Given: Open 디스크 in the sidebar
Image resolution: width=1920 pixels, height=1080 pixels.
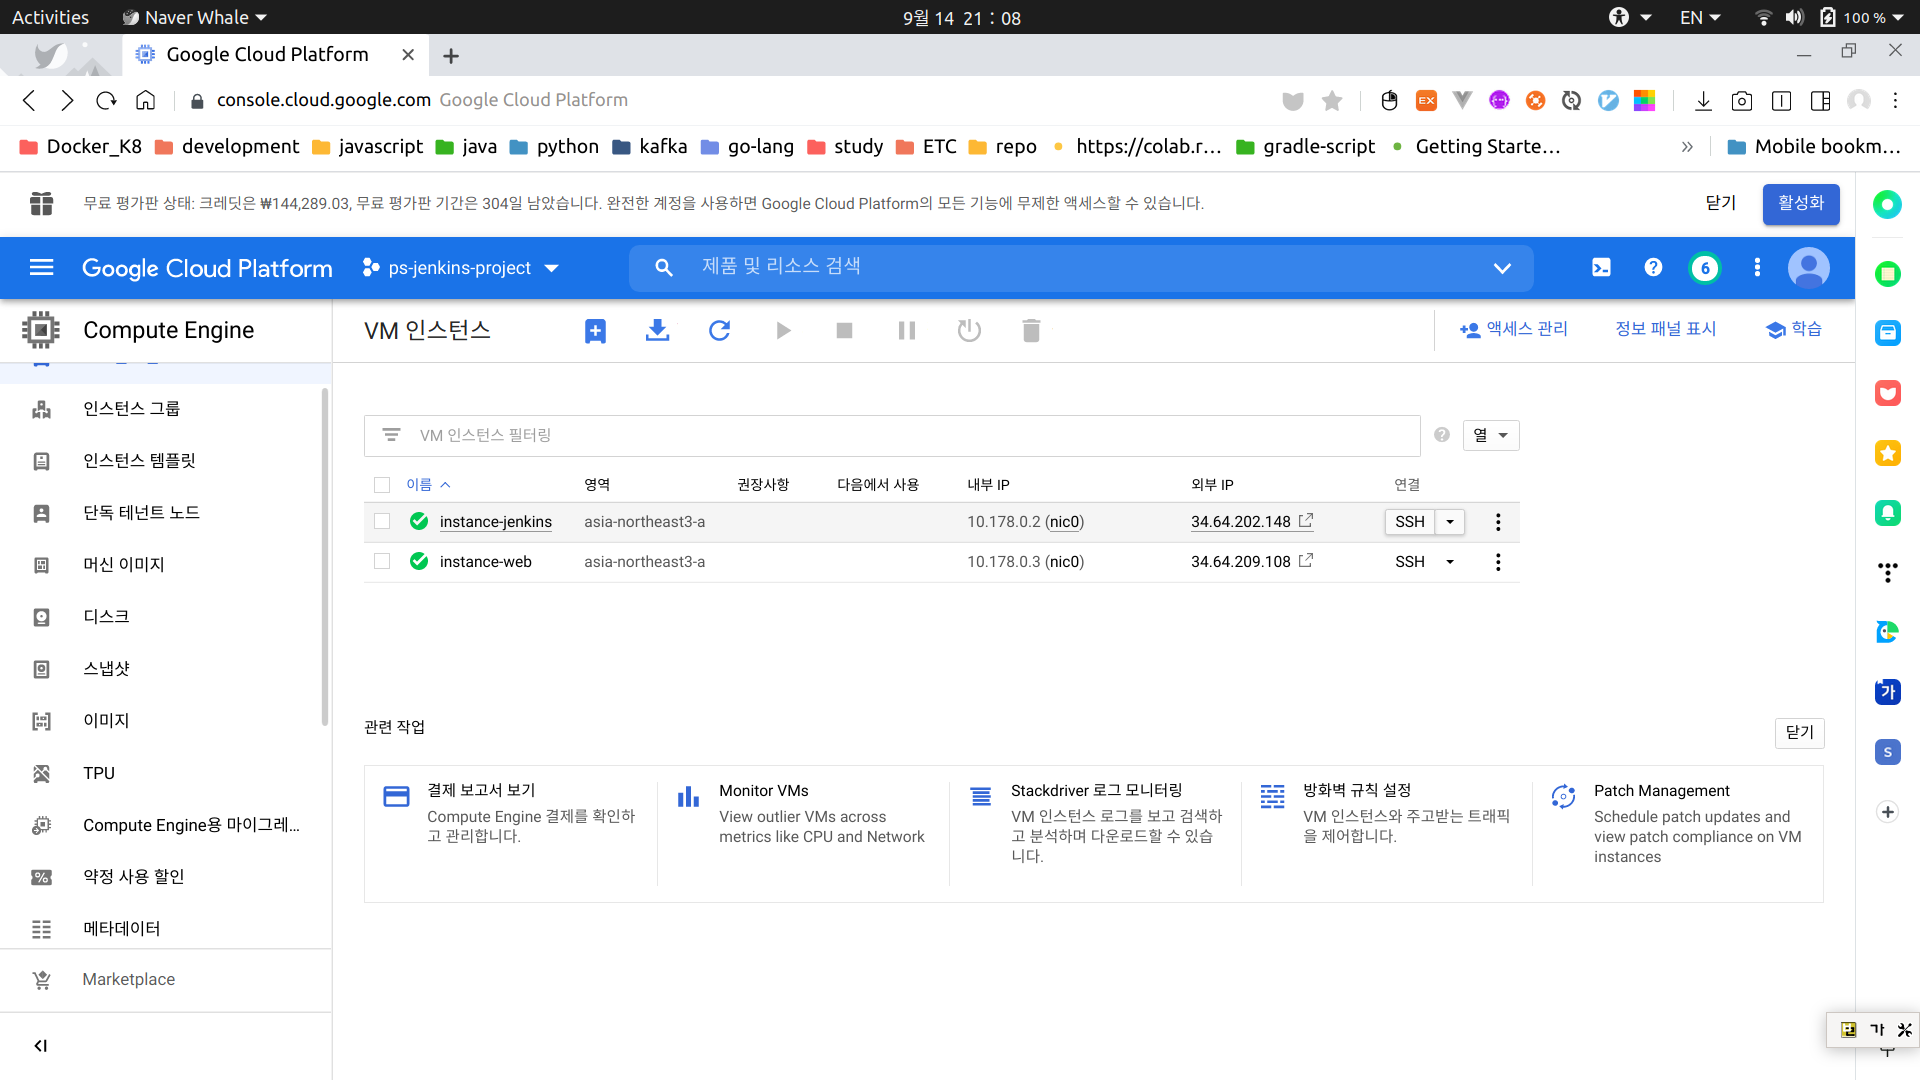Looking at the screenshot, I should click(106, 617).
